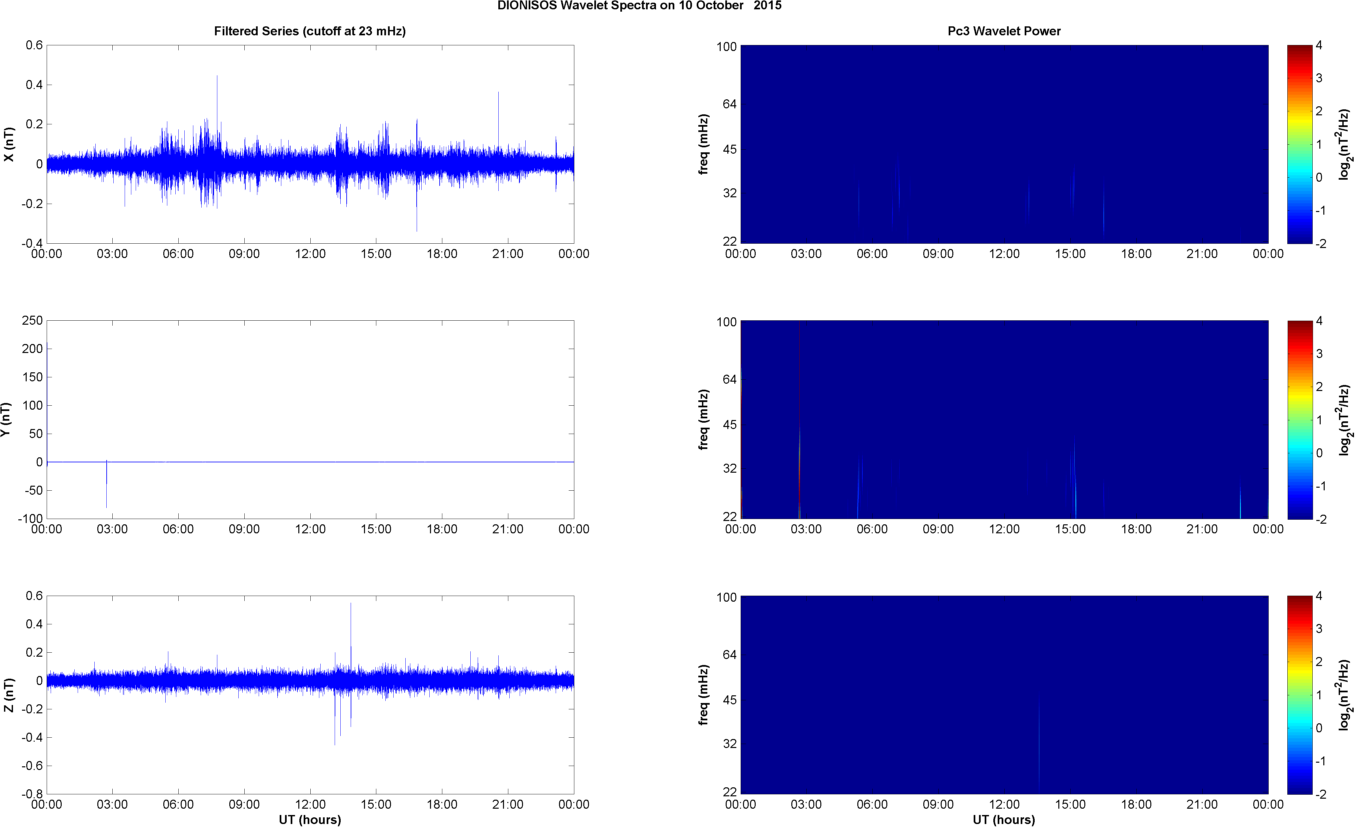
Task: Click the "21:00" tick under bottom wavelet plot
Action: [x=1202, y=805]
